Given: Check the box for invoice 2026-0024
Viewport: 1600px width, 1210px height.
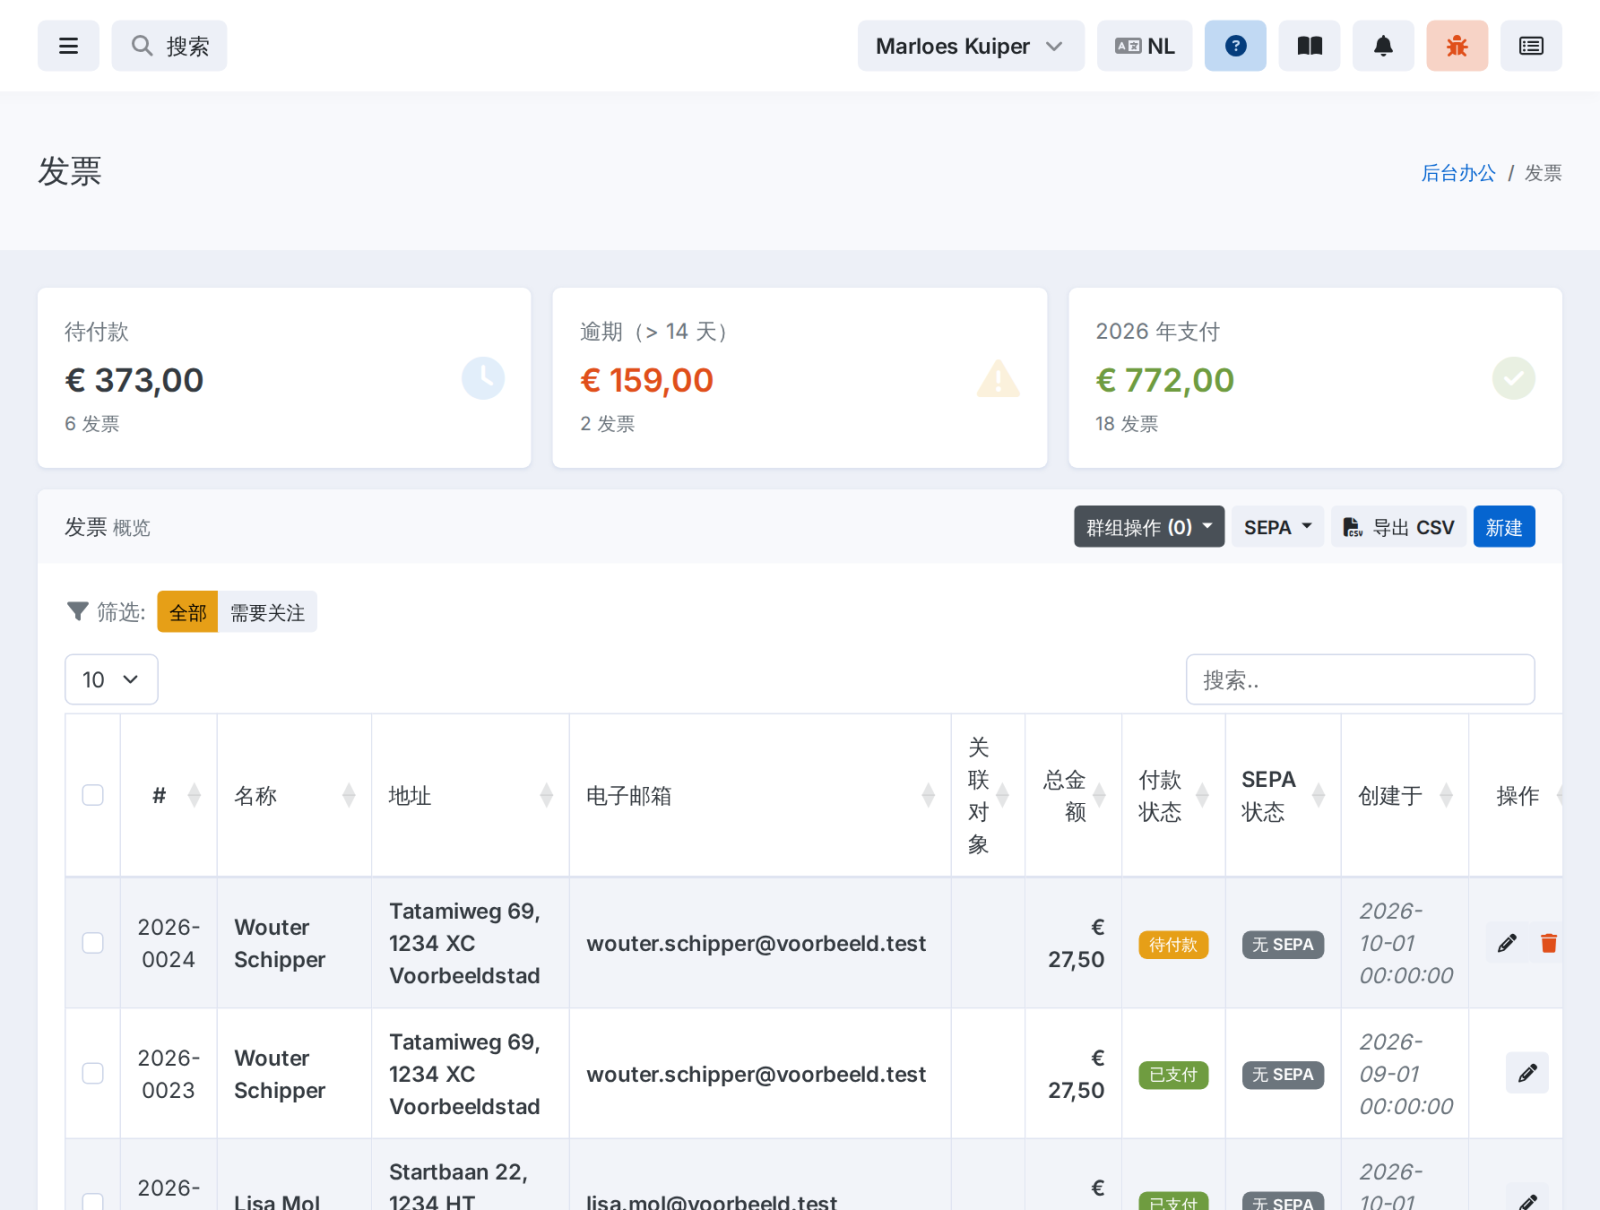Looking at the screenshot, I should (93, 943).
